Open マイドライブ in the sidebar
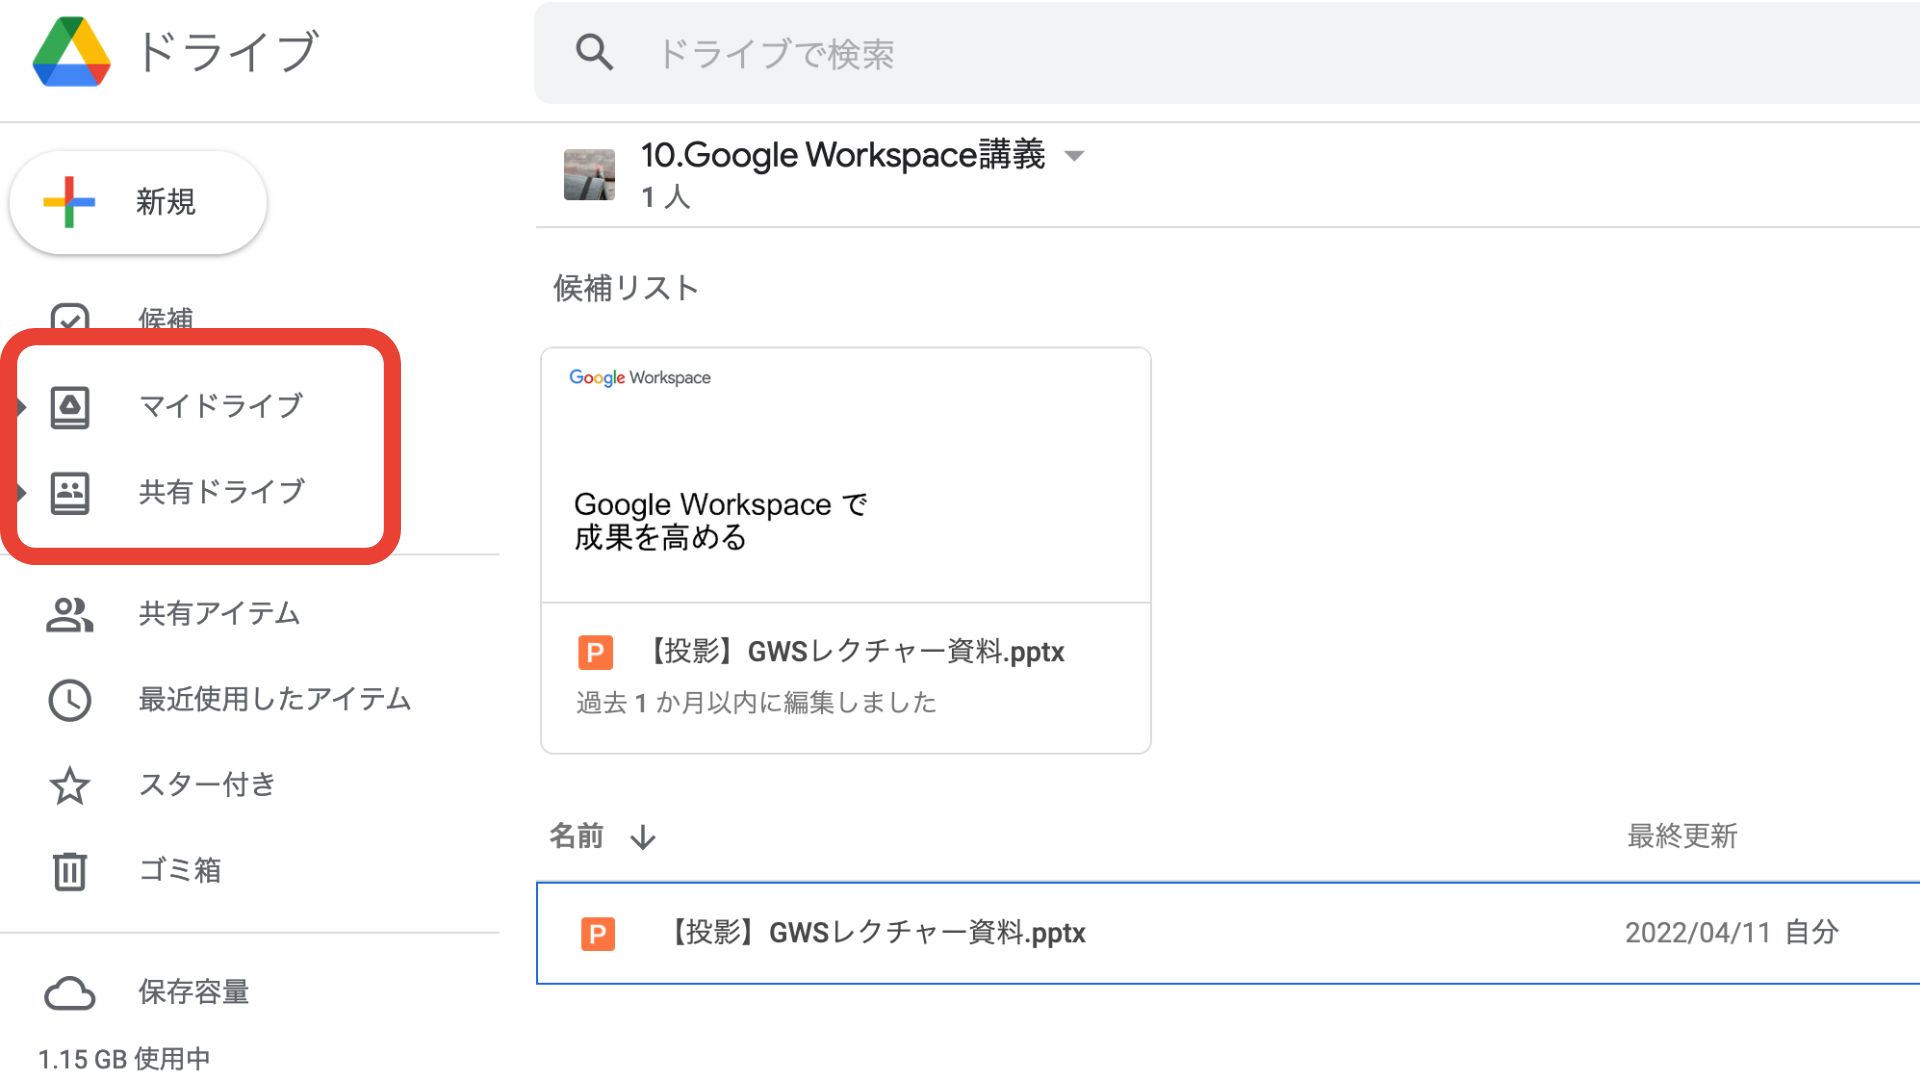 tap(221, 406)
